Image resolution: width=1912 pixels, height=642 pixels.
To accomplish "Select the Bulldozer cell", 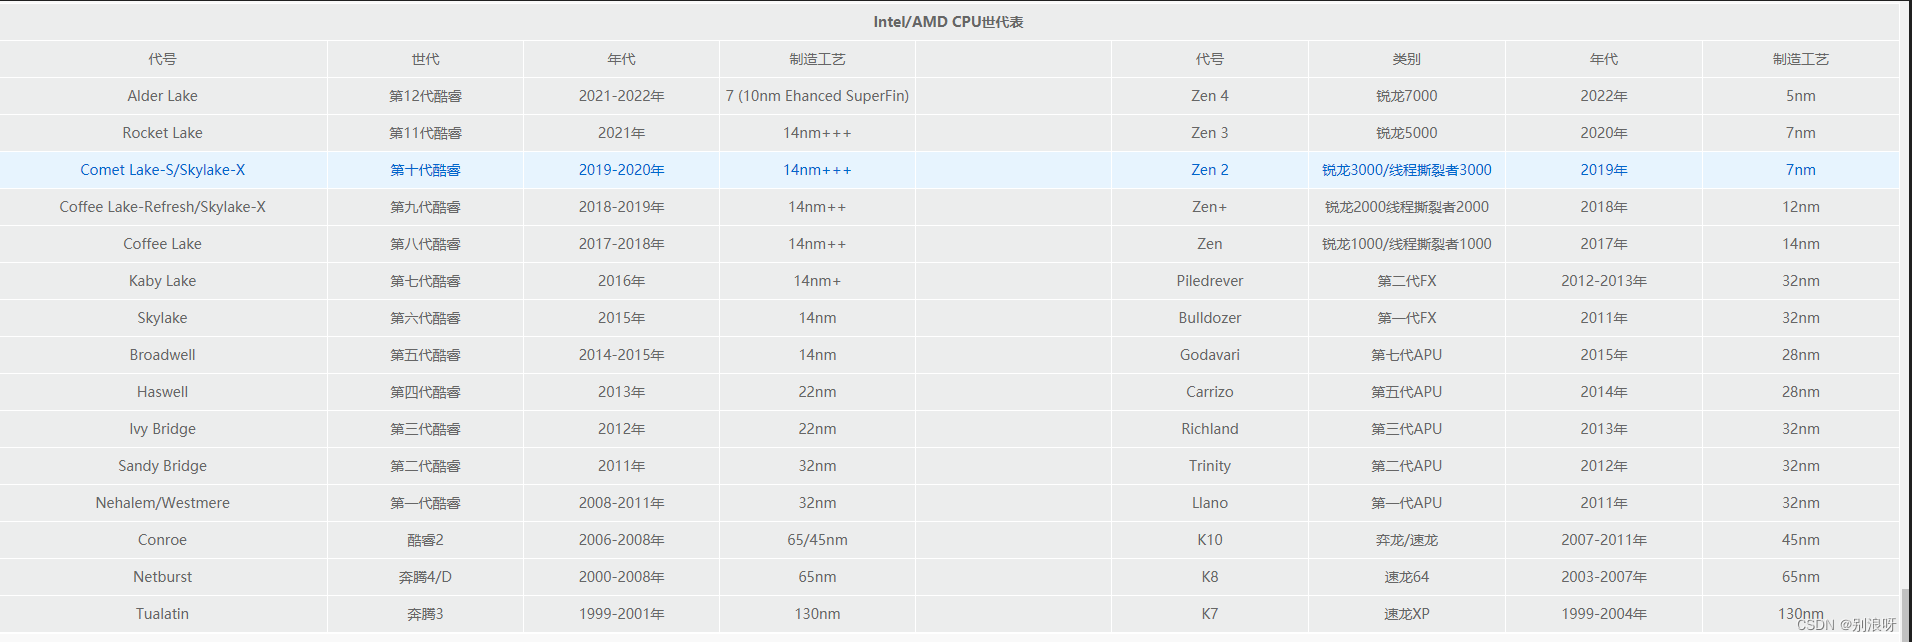I will 1209,318.
